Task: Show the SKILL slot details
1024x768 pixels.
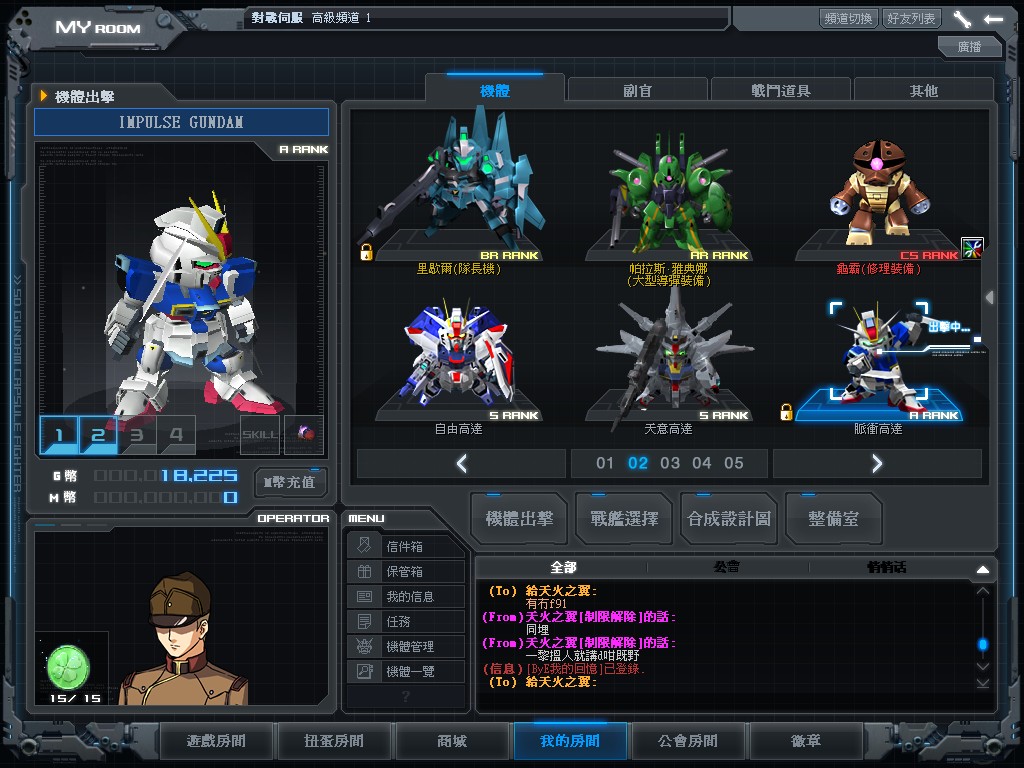Action: (259, 434)
